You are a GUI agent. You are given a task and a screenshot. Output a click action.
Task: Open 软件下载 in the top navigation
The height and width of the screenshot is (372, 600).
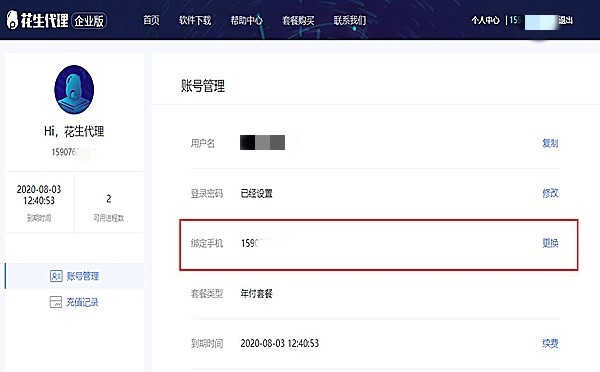click(x=195, y=20)
